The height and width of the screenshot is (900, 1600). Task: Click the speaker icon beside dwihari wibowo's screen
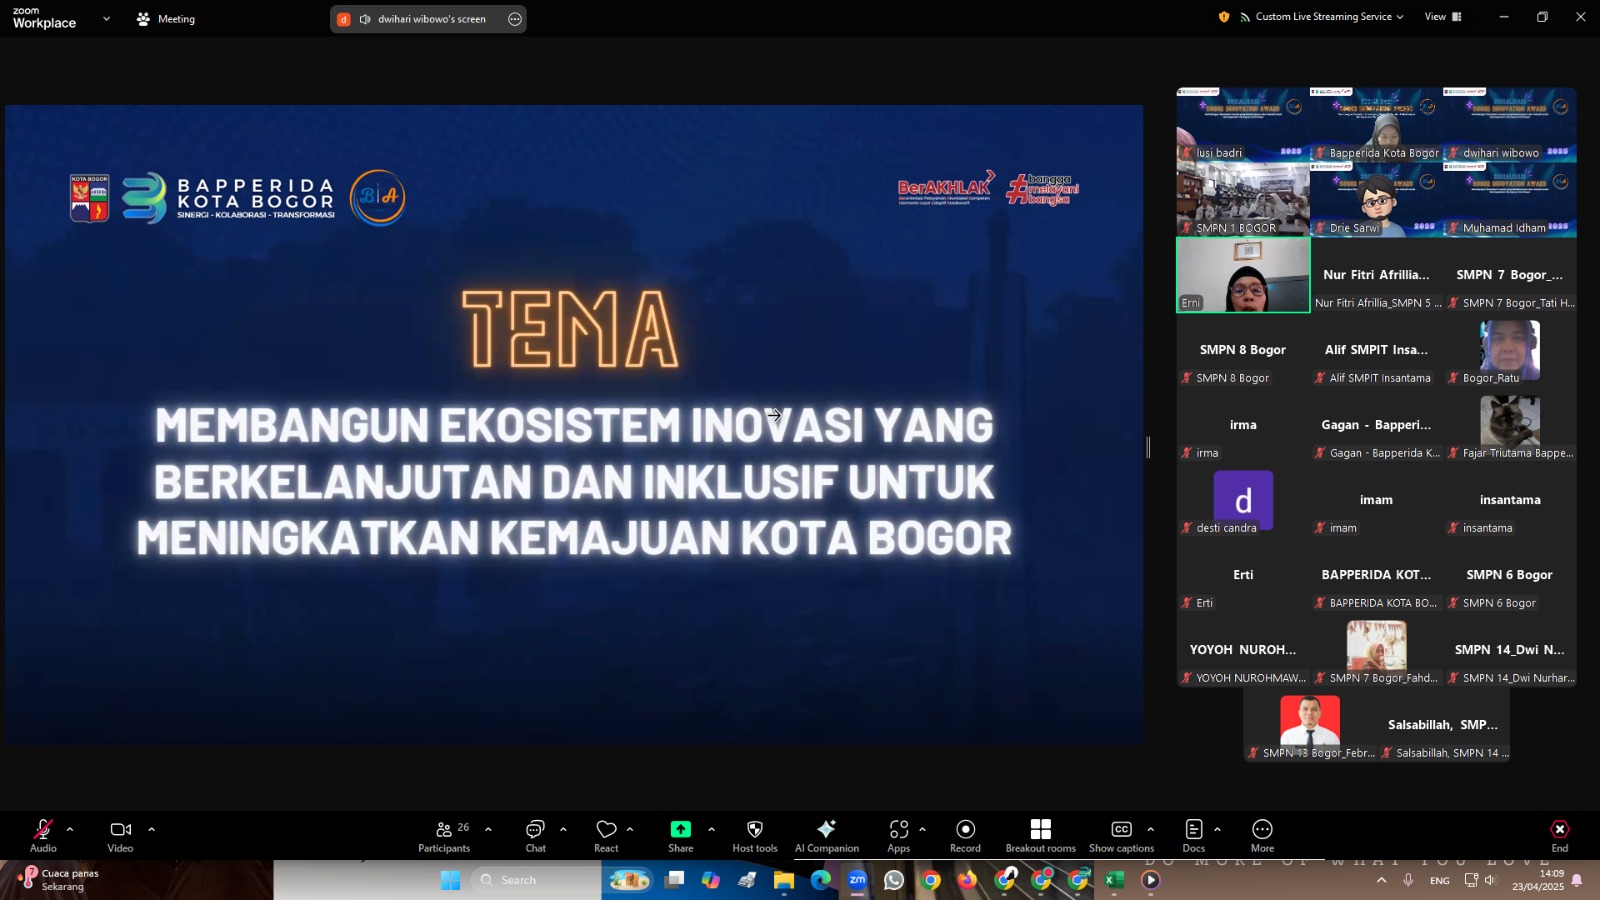coord(365,19)
